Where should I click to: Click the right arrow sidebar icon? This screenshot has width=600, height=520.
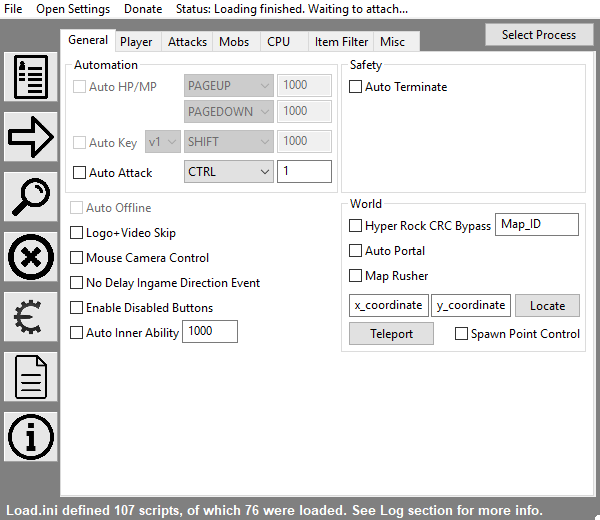[31, 137]
